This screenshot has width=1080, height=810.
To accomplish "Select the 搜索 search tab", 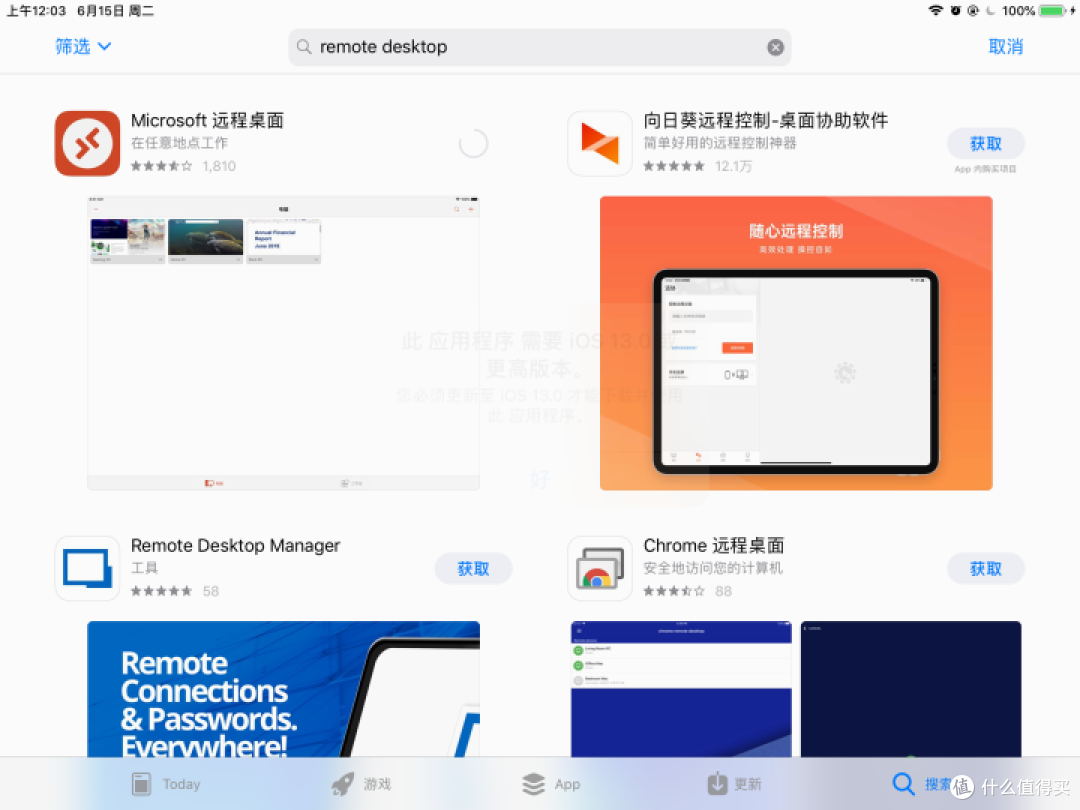I will 922,784.
